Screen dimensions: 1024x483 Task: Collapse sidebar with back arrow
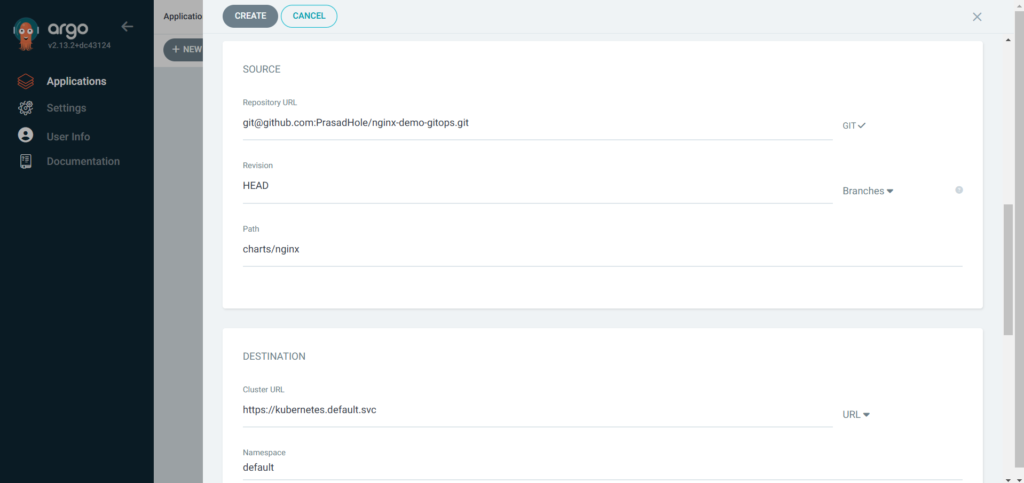pos(127,27)
